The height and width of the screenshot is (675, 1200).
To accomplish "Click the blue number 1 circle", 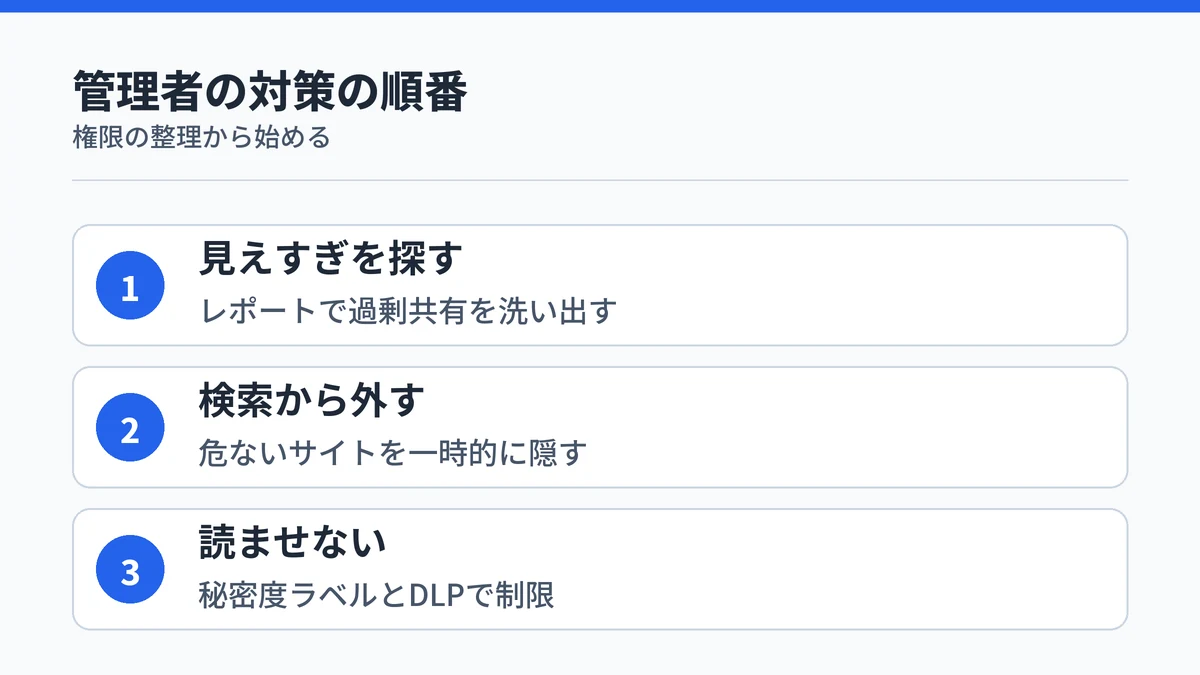I will (x=130, y=286).
